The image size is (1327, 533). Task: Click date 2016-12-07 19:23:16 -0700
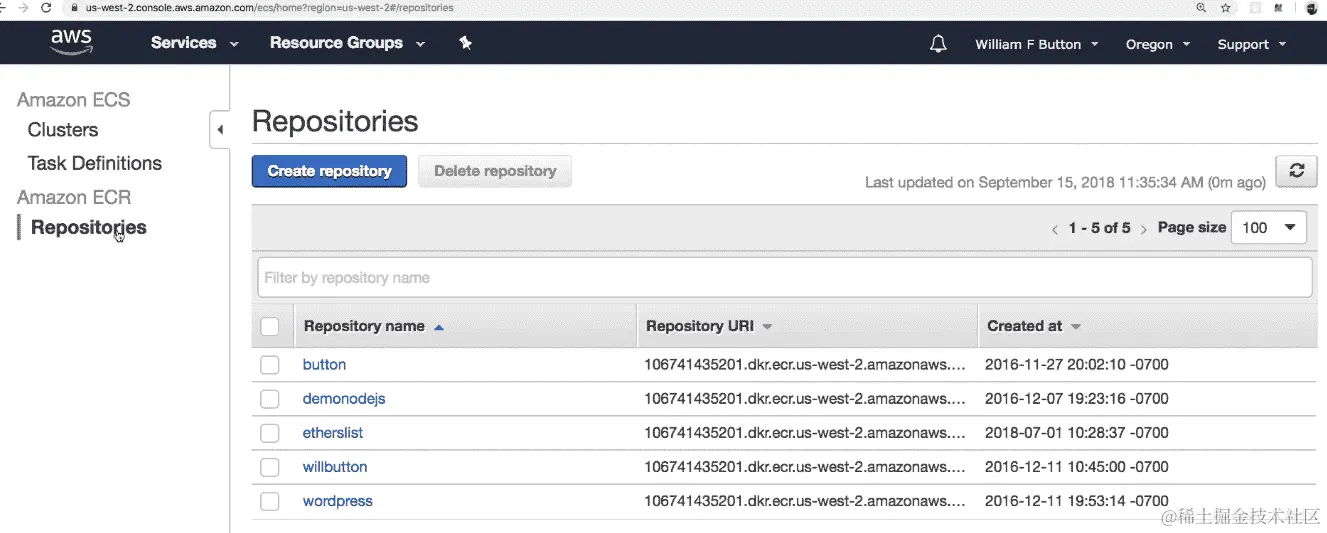[1077, 399]
